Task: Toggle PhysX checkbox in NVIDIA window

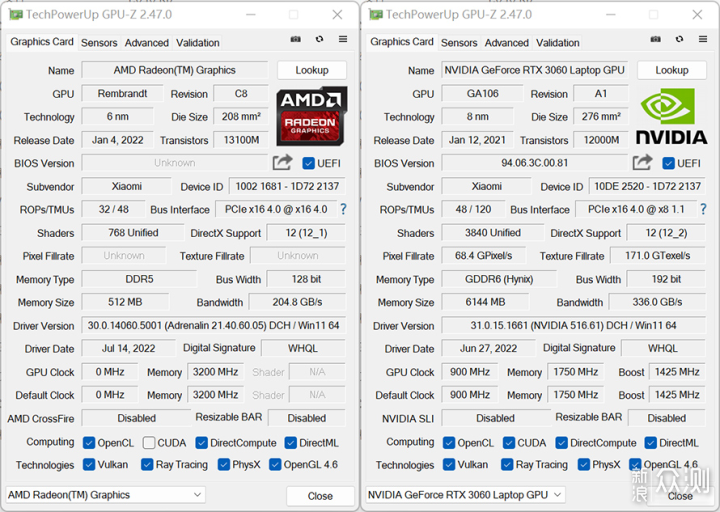Action: [x=583, y=464]
